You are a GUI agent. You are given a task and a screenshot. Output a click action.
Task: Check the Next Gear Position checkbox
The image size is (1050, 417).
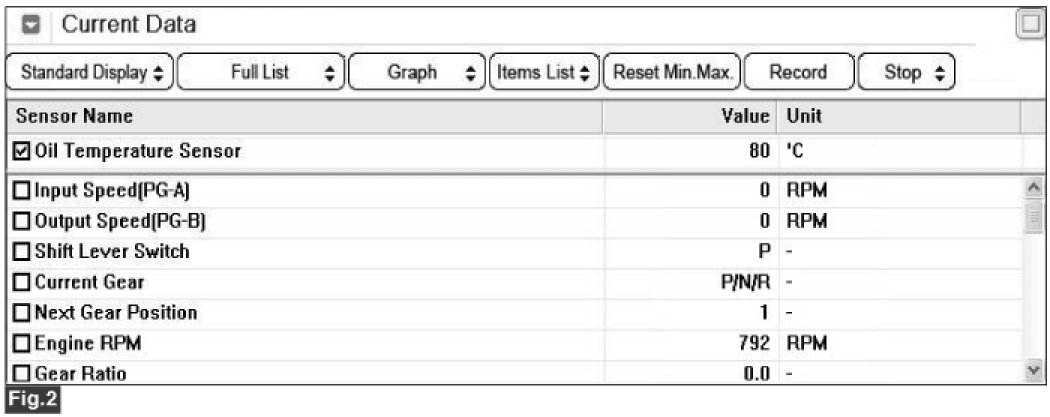point(22,313)
